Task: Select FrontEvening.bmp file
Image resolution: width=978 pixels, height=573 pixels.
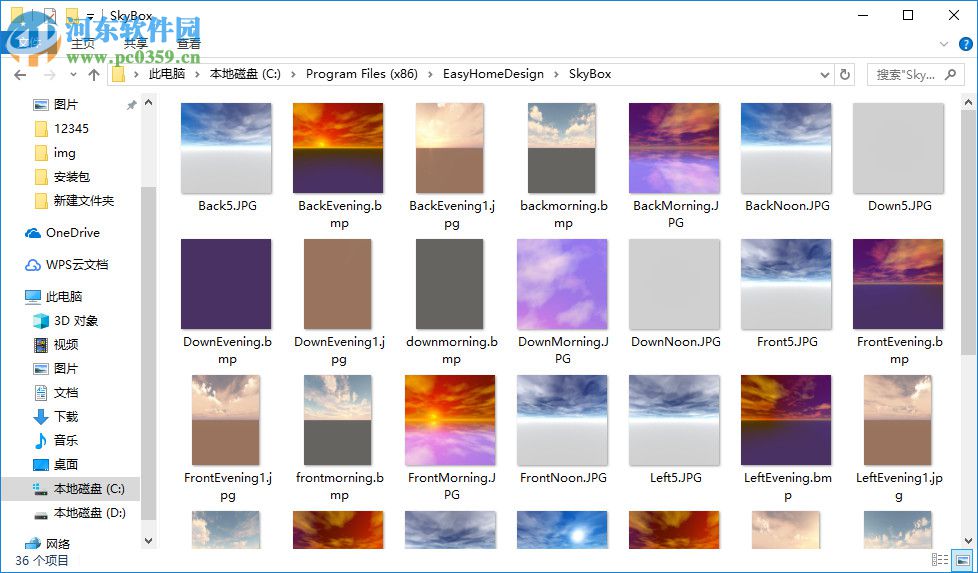Action: coord(899,284)
